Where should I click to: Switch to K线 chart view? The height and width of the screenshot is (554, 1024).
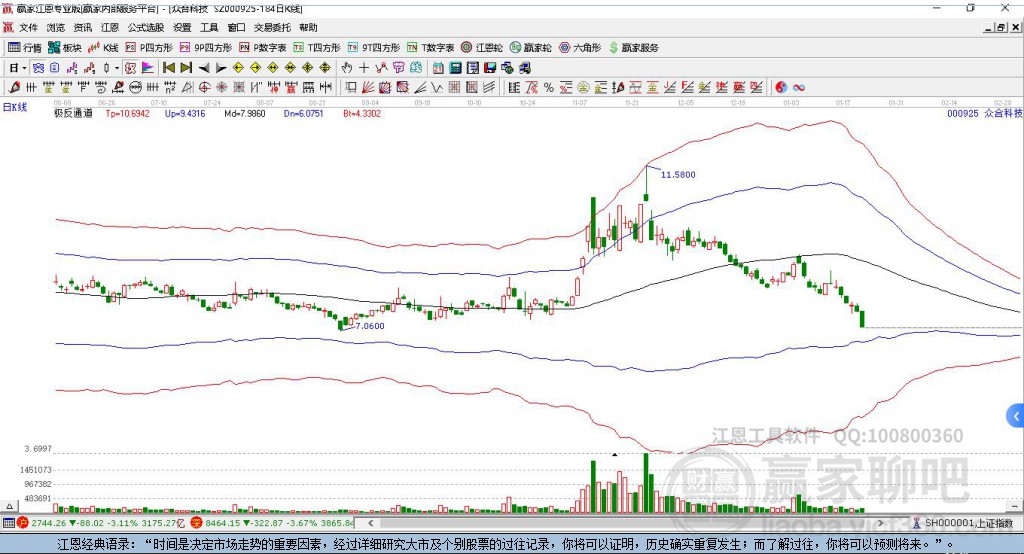103,48
